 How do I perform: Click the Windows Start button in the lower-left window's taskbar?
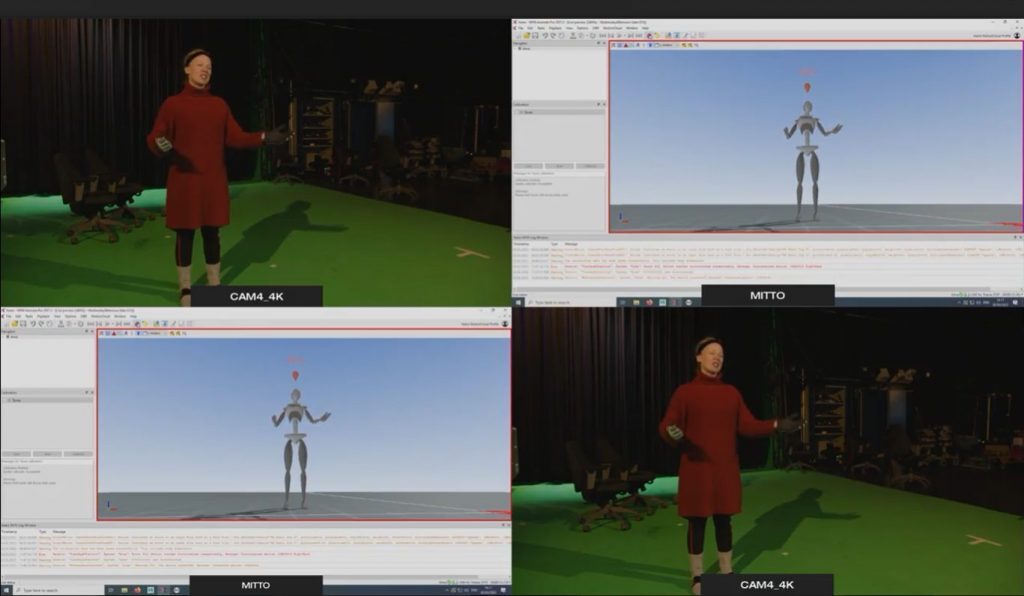pos(5,590)
